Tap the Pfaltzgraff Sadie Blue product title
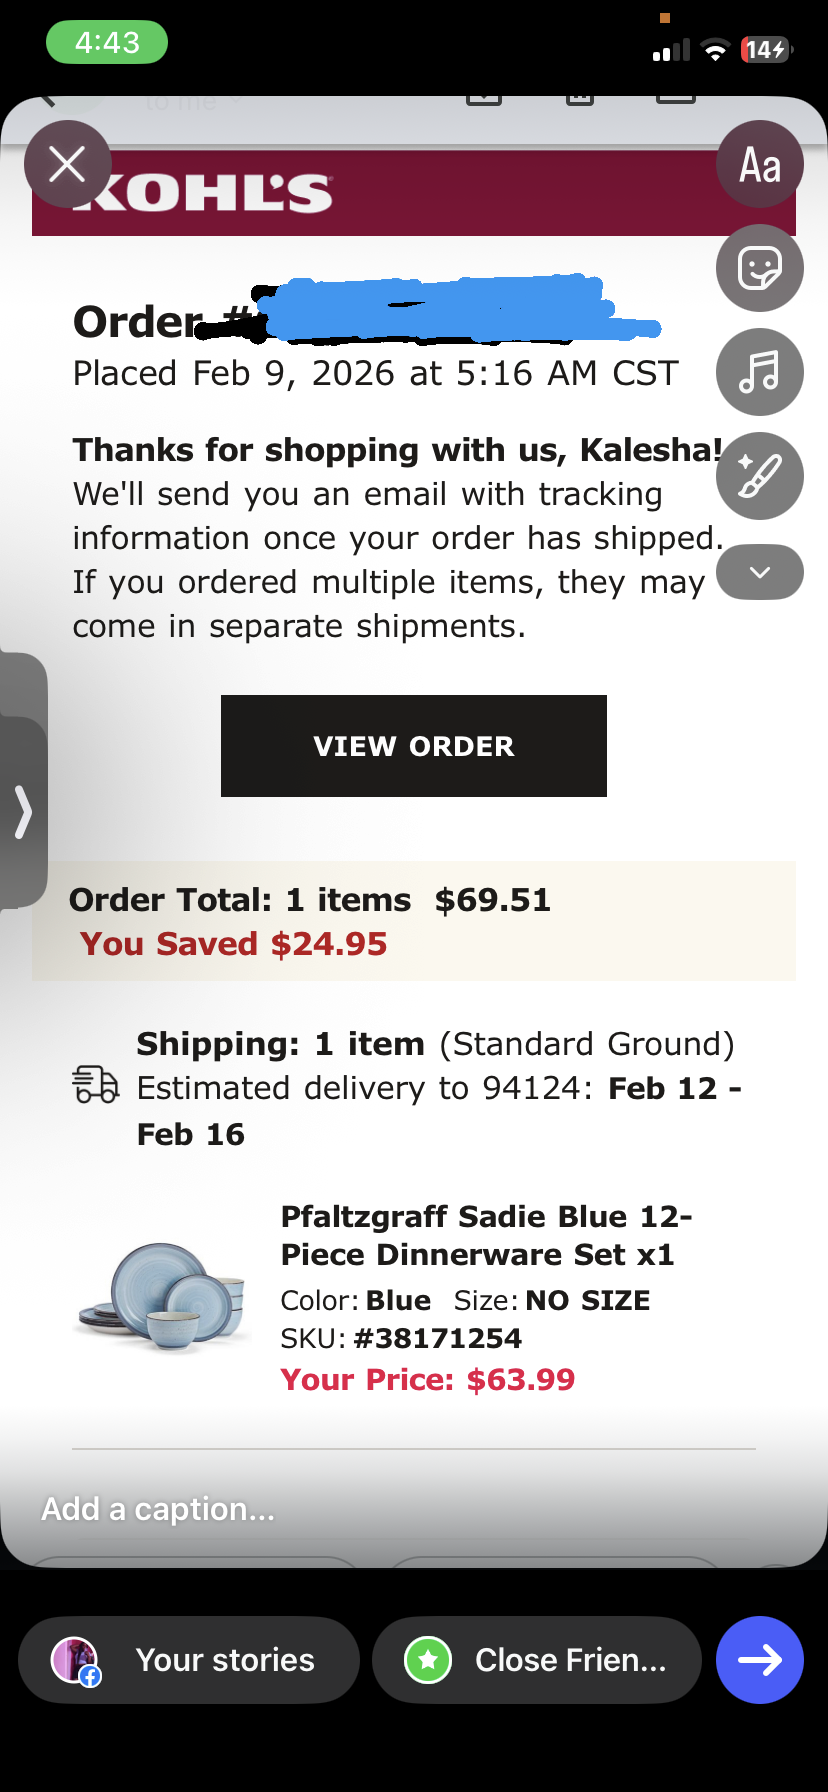828x1792 pixels. [x=487, y=1235]
